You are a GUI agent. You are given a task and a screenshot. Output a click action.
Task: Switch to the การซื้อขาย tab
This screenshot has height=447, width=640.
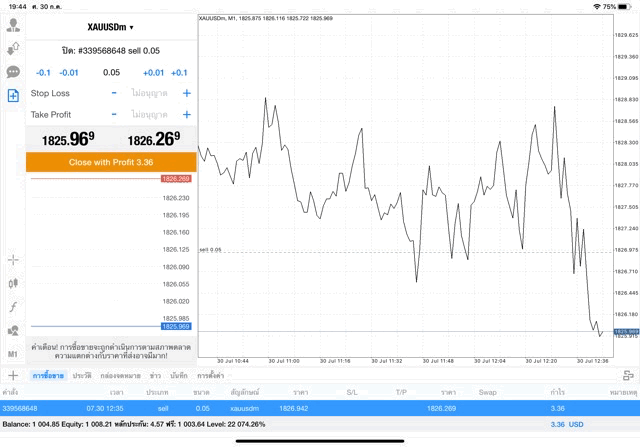(48, 376)
